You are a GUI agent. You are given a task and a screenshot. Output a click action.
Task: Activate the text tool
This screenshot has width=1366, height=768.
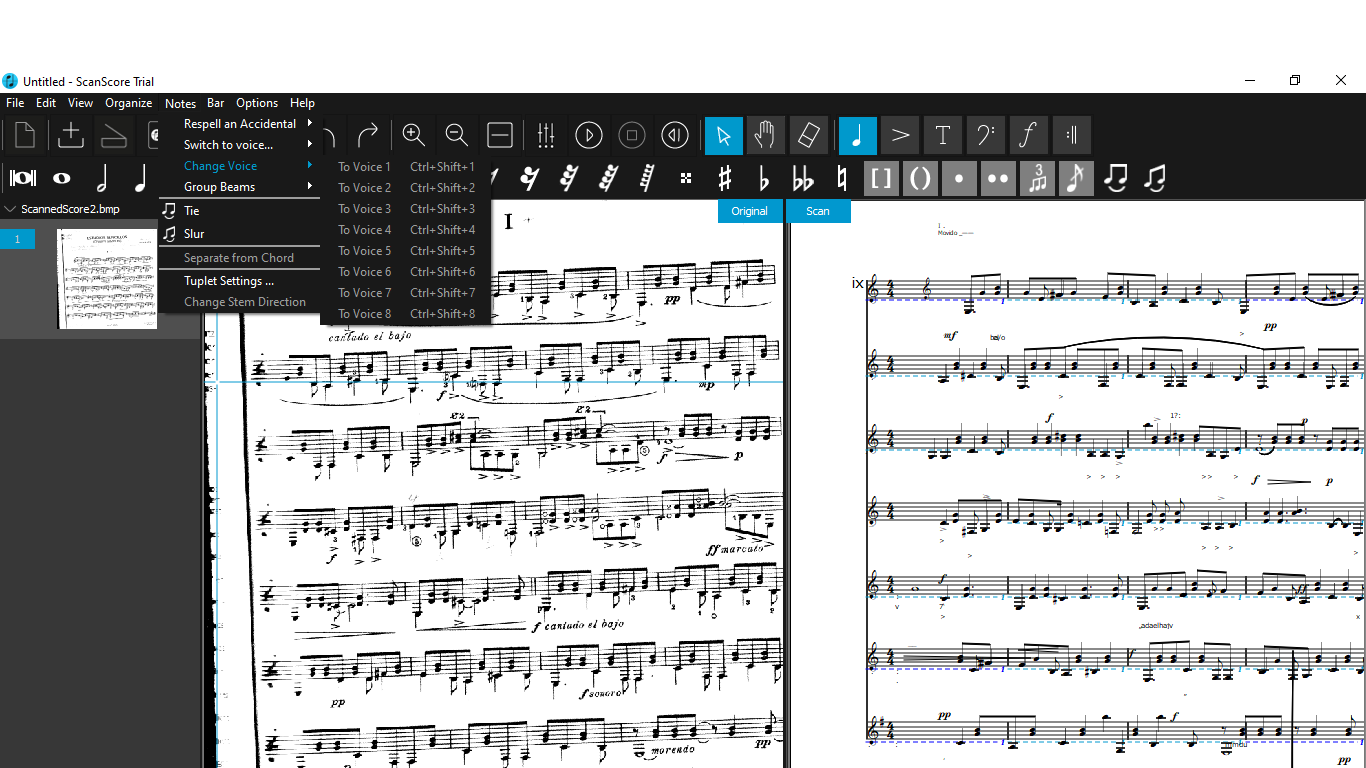click(x=942, y=135)
